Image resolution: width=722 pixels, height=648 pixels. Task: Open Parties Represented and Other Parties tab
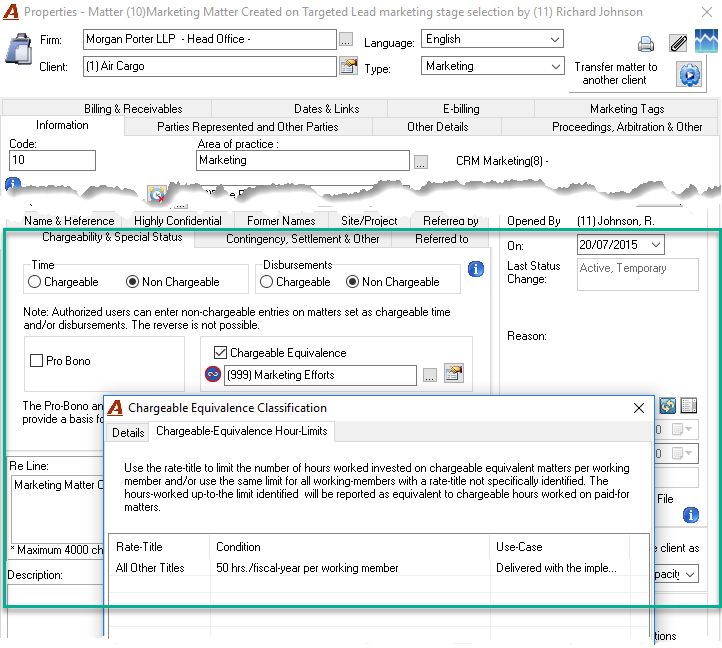pyautogui.click(x=248, y=127)
